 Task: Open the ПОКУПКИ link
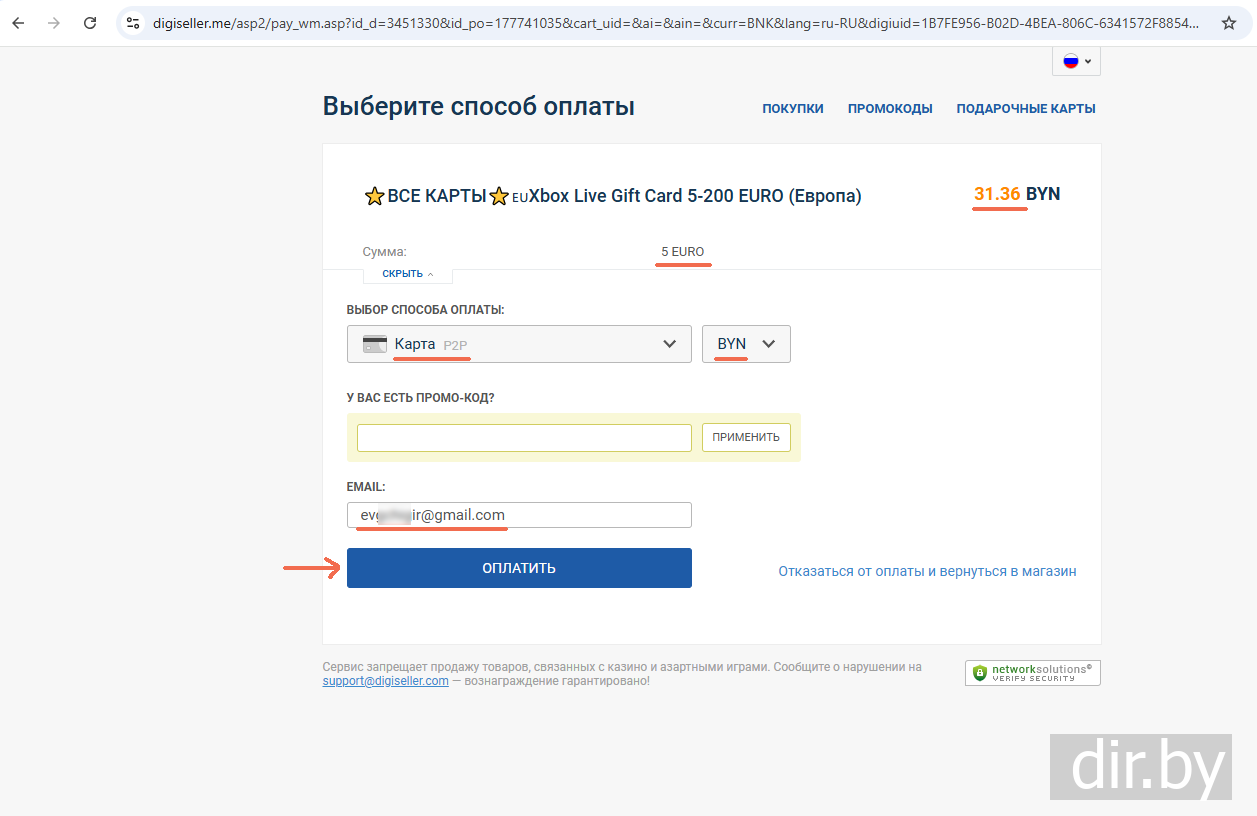[x=793, y=109]
